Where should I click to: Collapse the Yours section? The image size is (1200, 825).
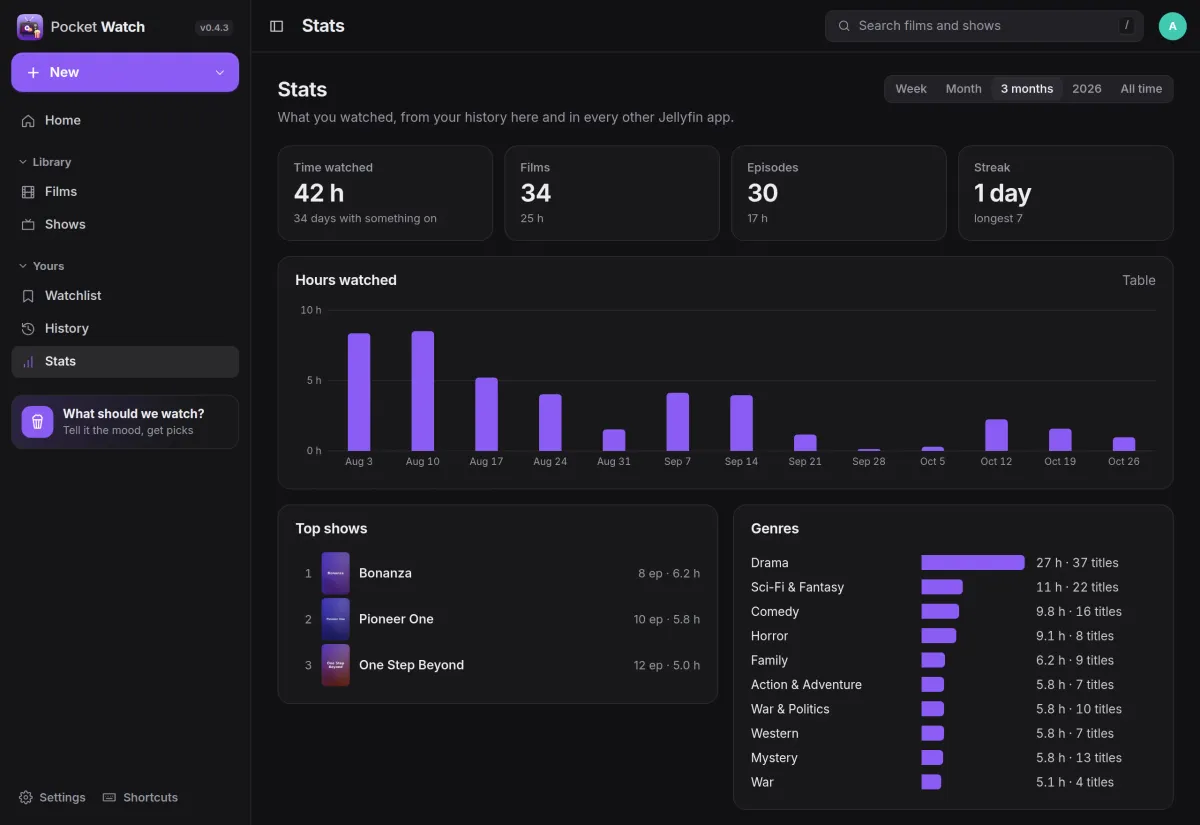coord(41,266)
